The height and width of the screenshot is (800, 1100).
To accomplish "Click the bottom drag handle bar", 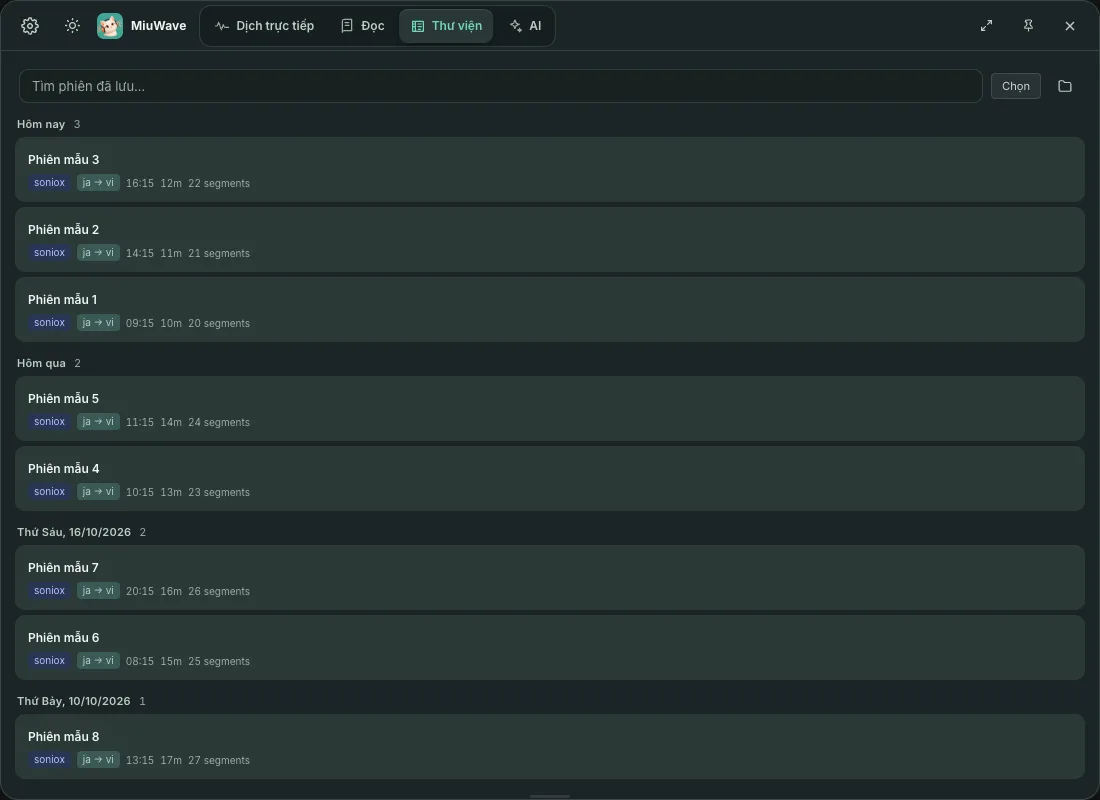I will (550, 796).
